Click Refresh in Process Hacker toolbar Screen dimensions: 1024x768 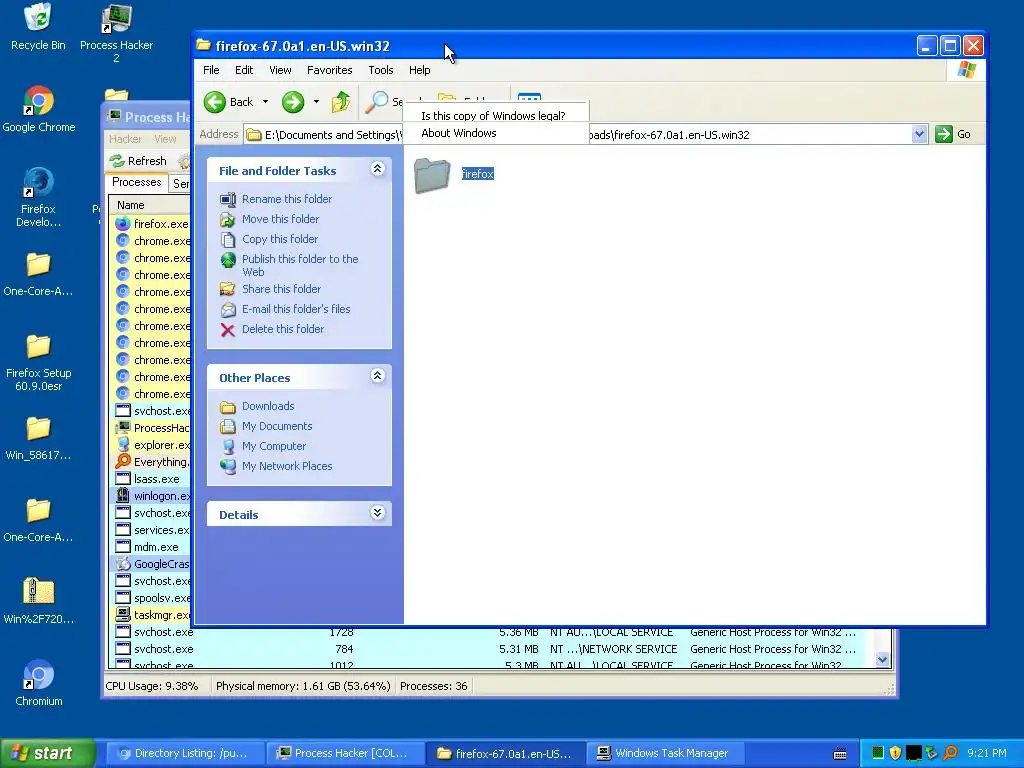pyautogui.click(x=138, y=161)
